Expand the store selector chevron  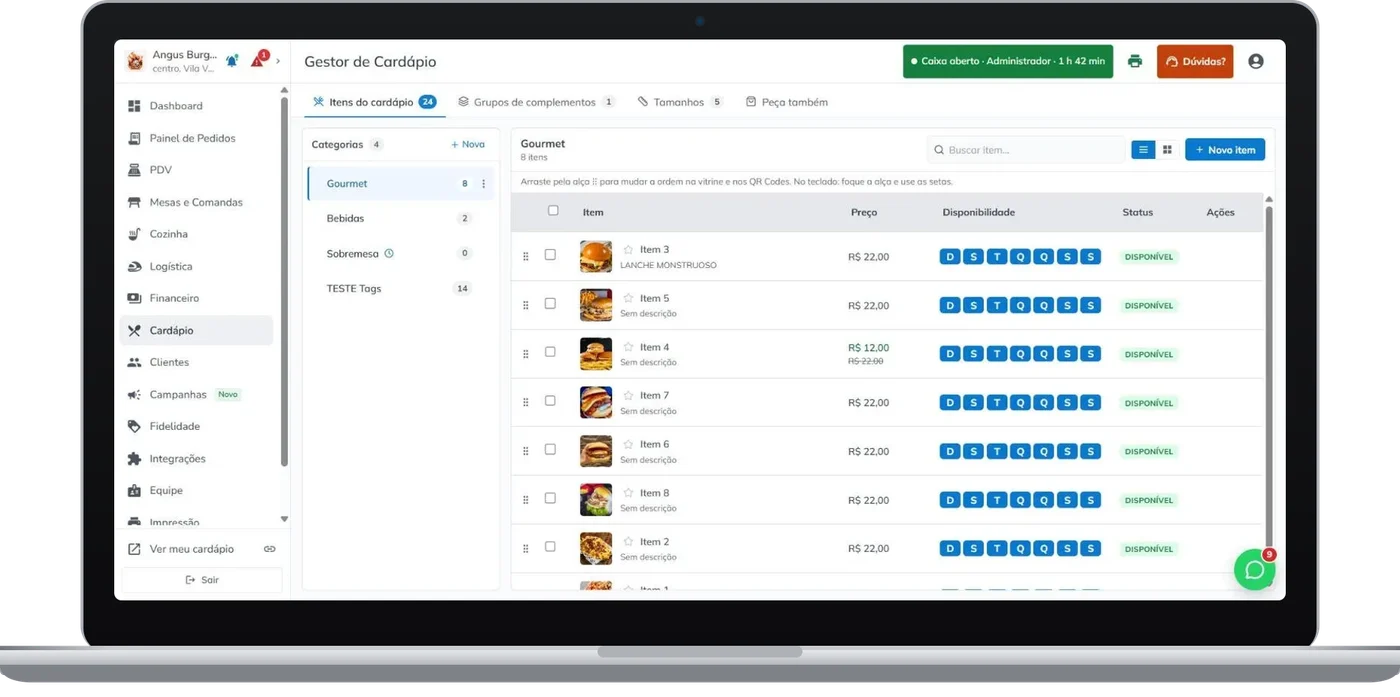click(x=278, y=61)
